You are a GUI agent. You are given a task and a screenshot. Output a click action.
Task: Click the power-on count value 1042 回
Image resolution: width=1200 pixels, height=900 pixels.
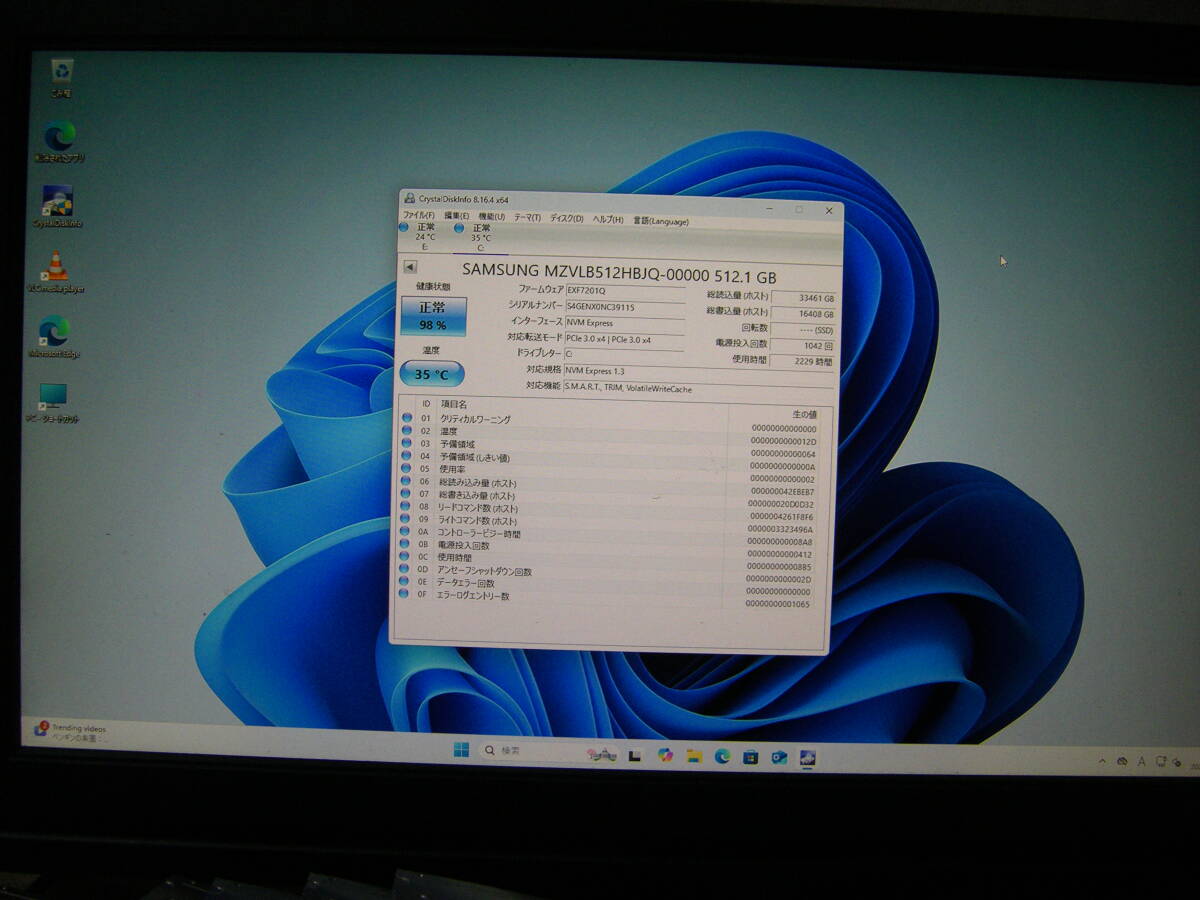pos(804,344)
